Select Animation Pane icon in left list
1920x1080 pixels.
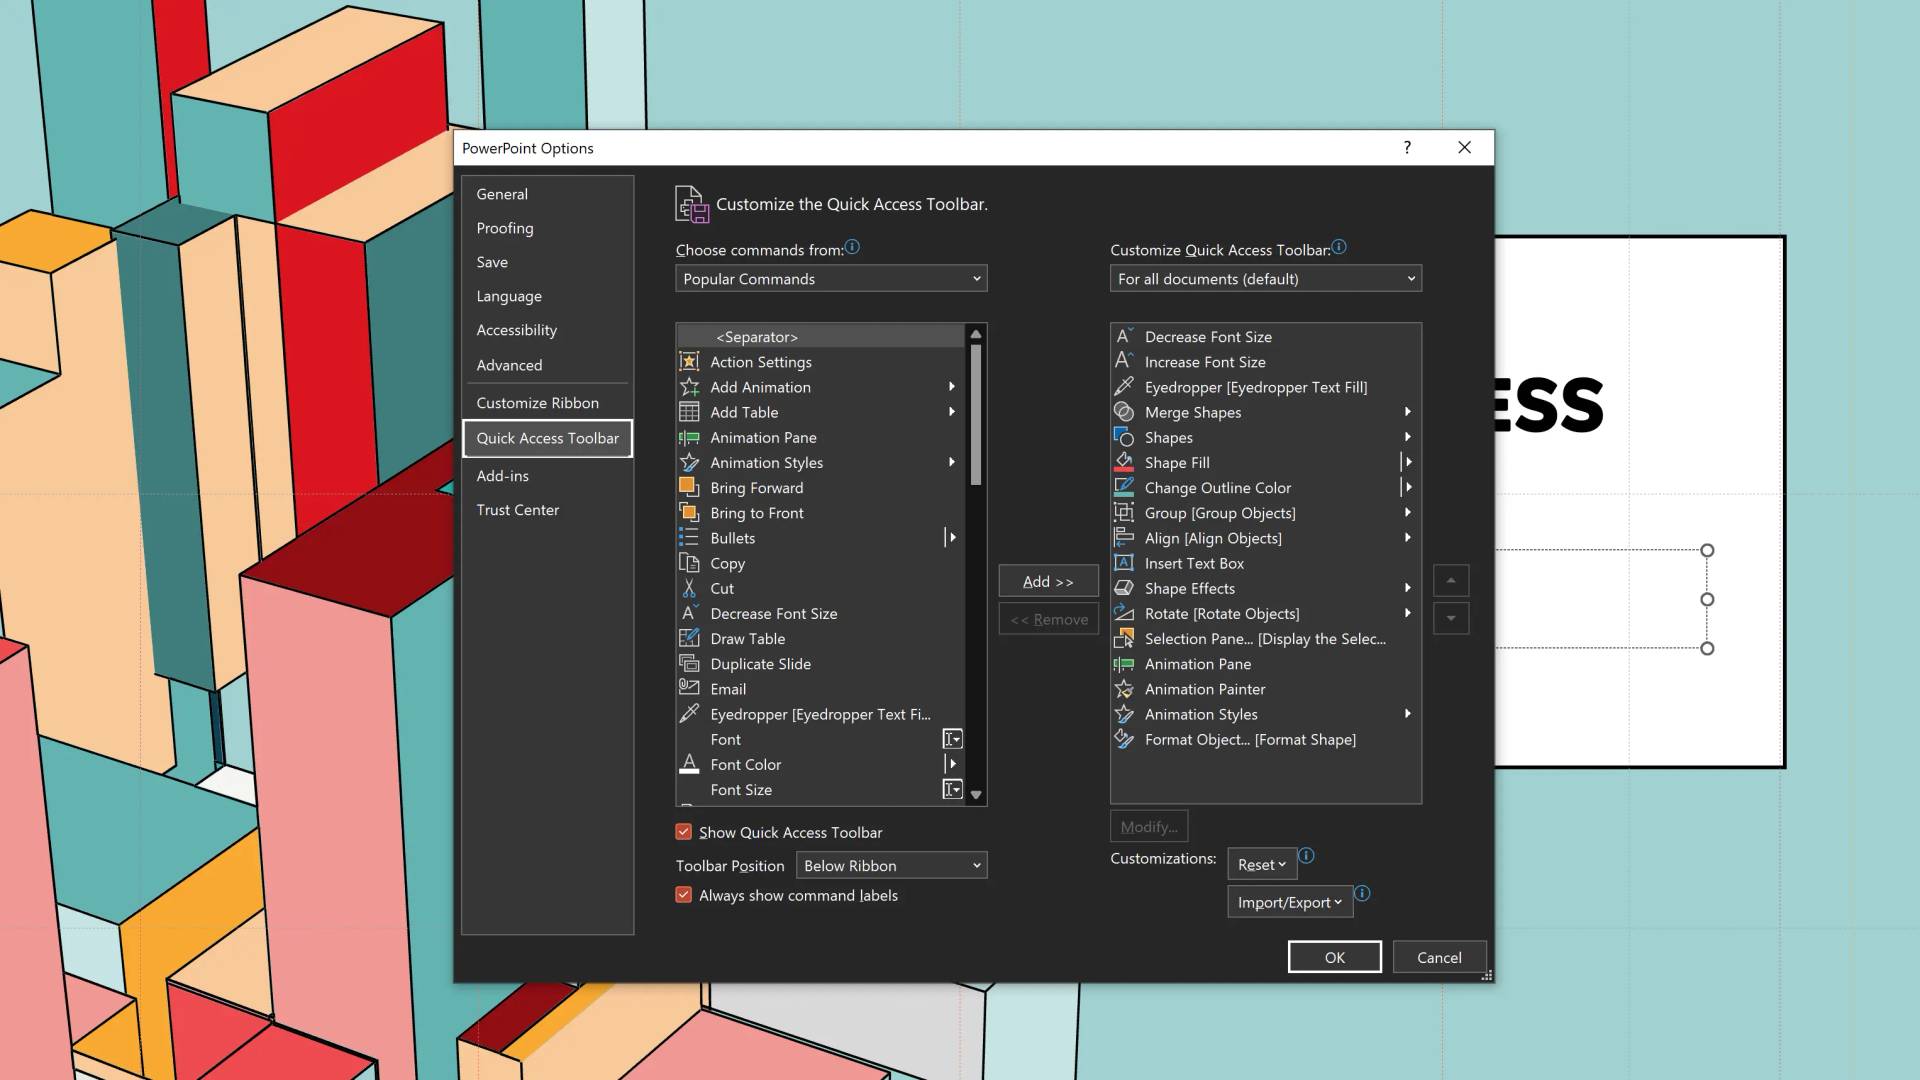coord(689,437)
